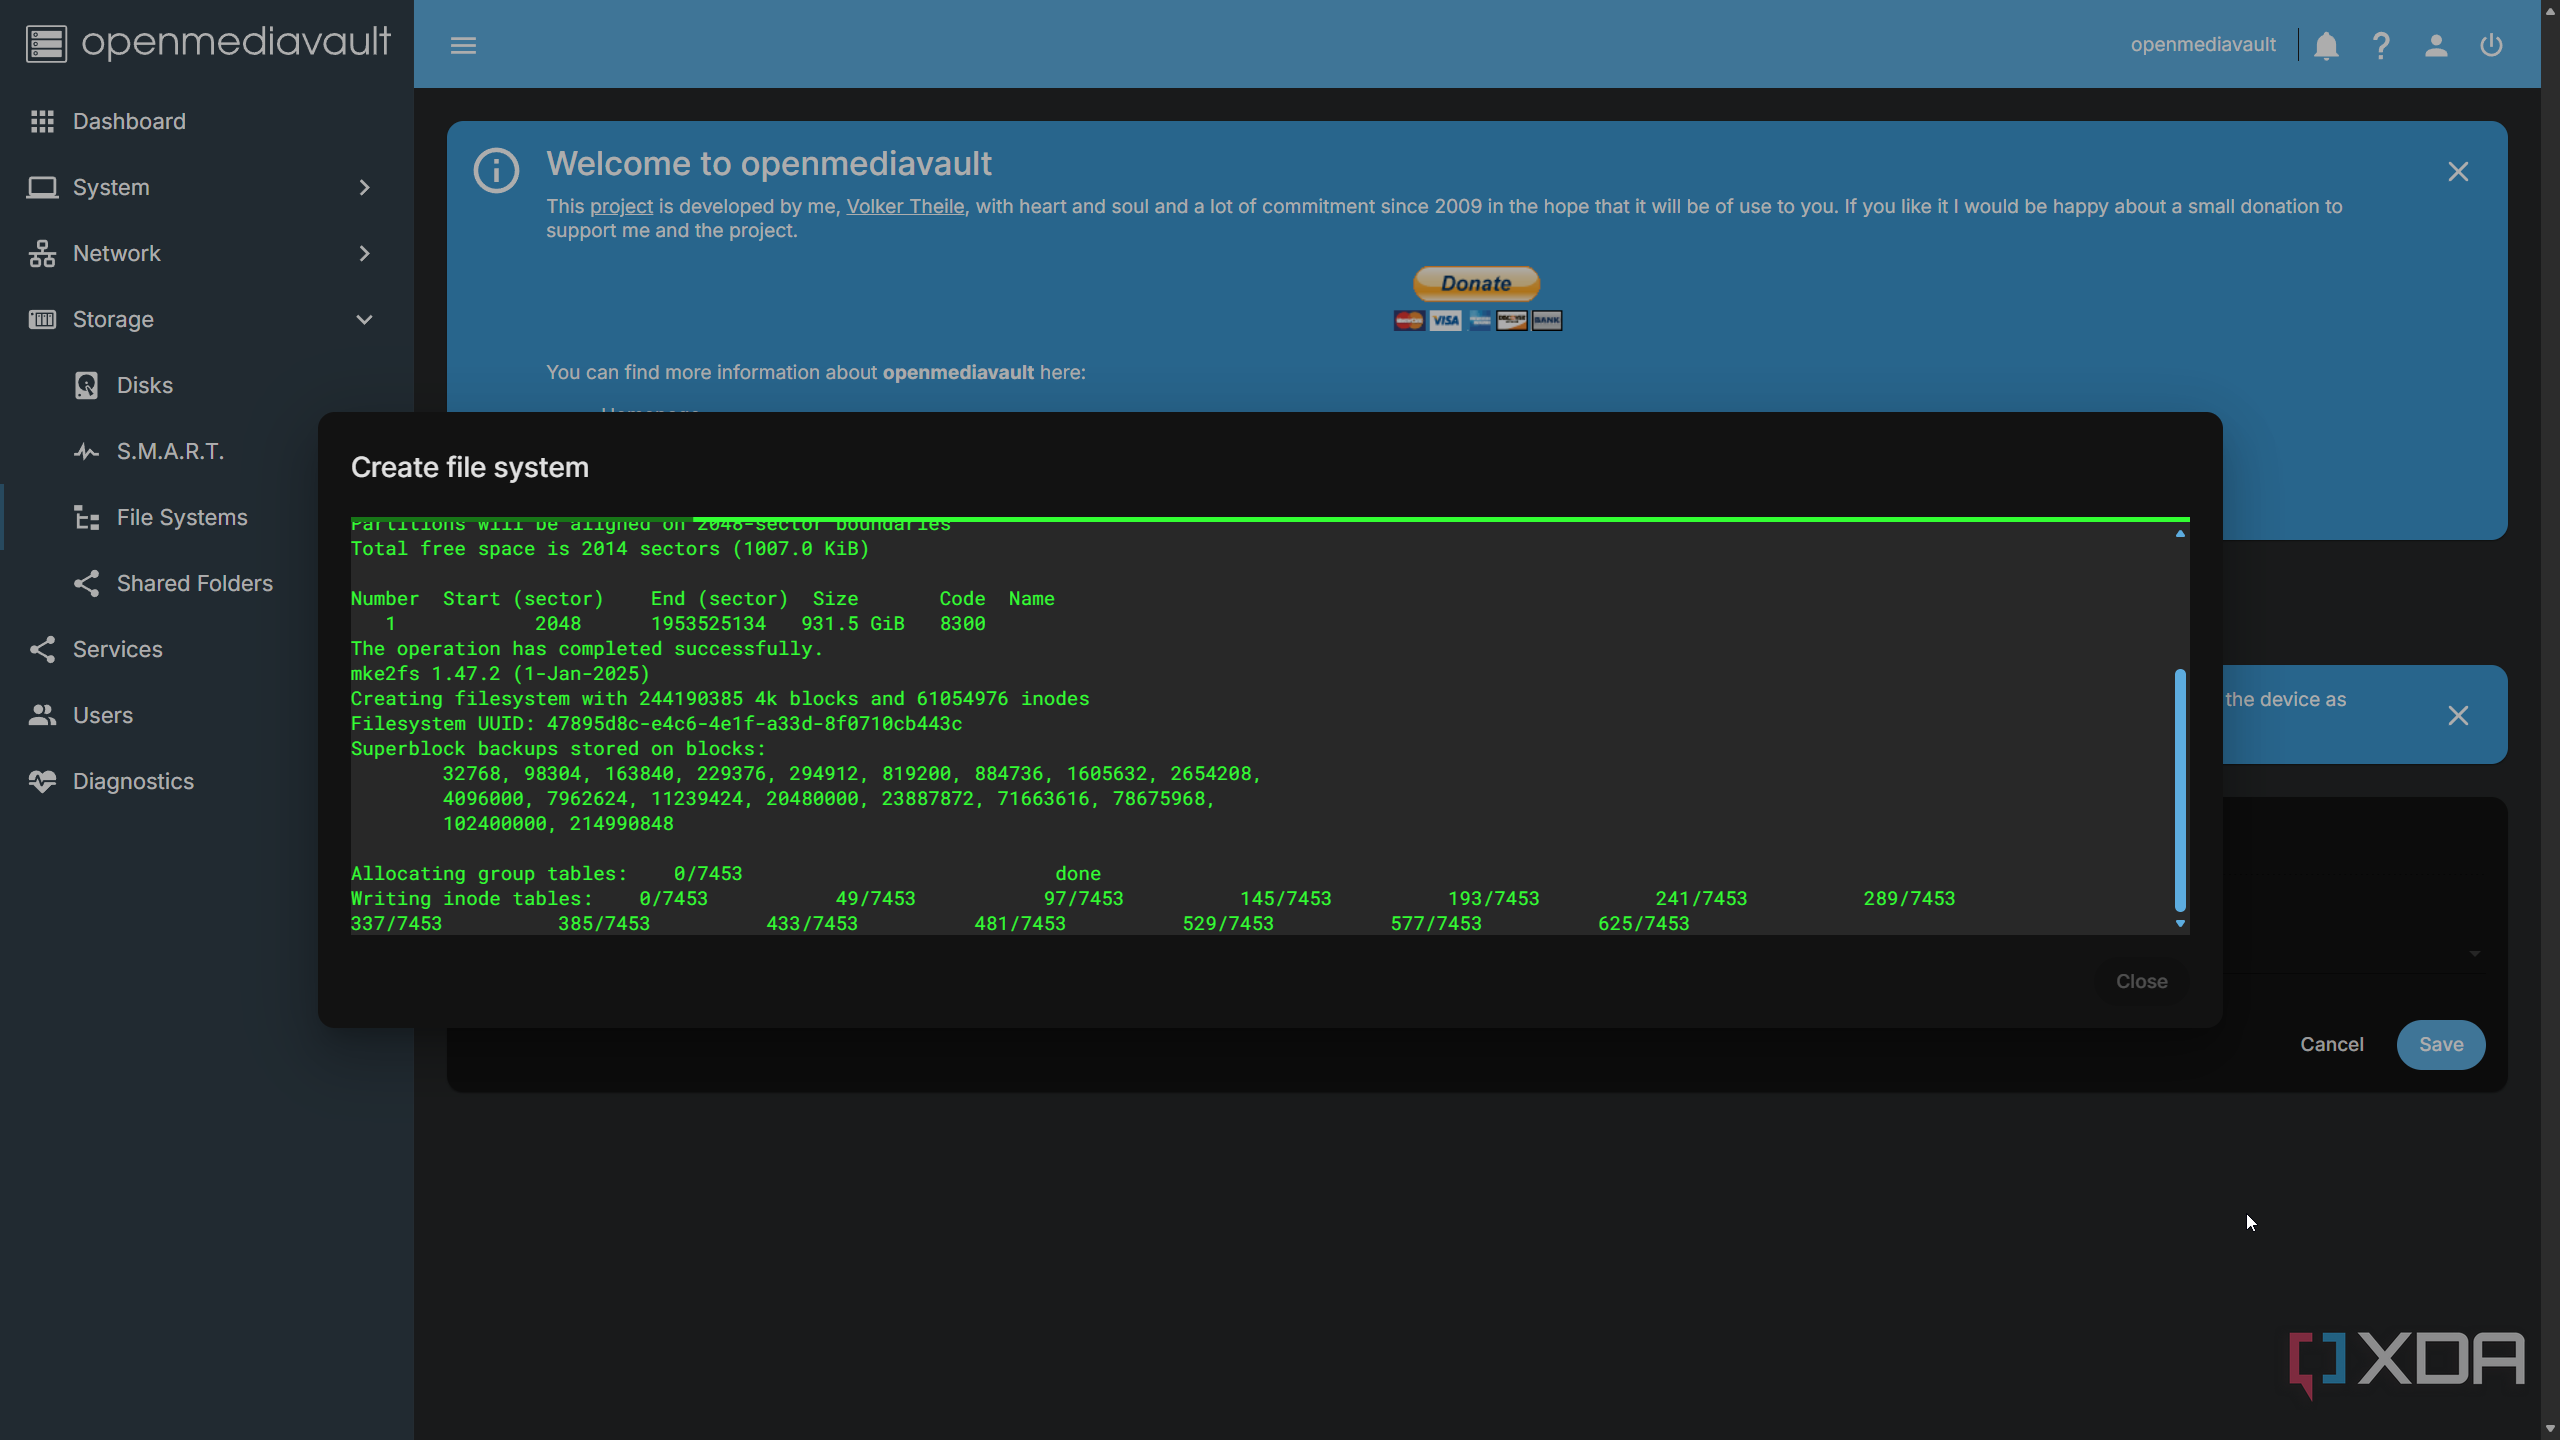The width and height of the screenshot is (2560, 1440).
Task: Click the Dashboard grid icon
Action: click(x=42, y=121)
